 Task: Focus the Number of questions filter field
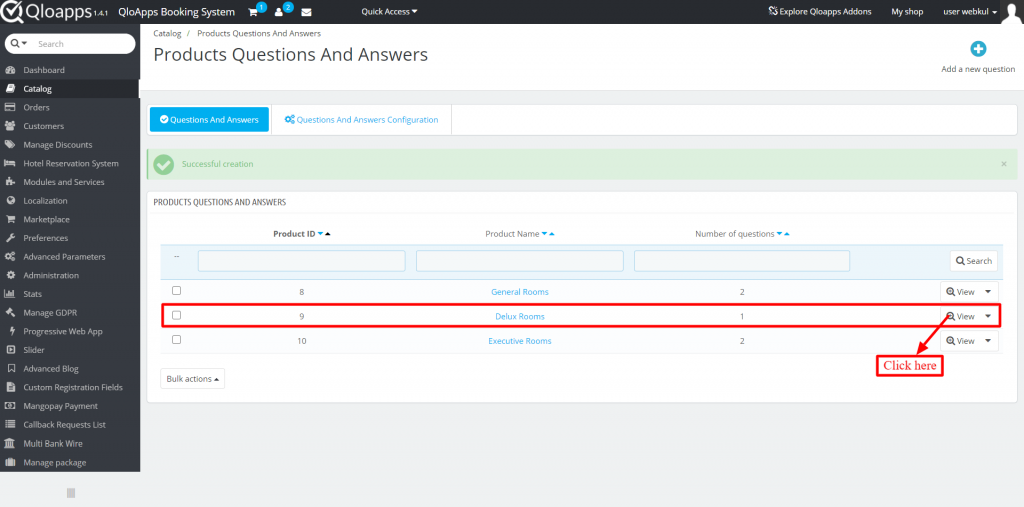742,261
